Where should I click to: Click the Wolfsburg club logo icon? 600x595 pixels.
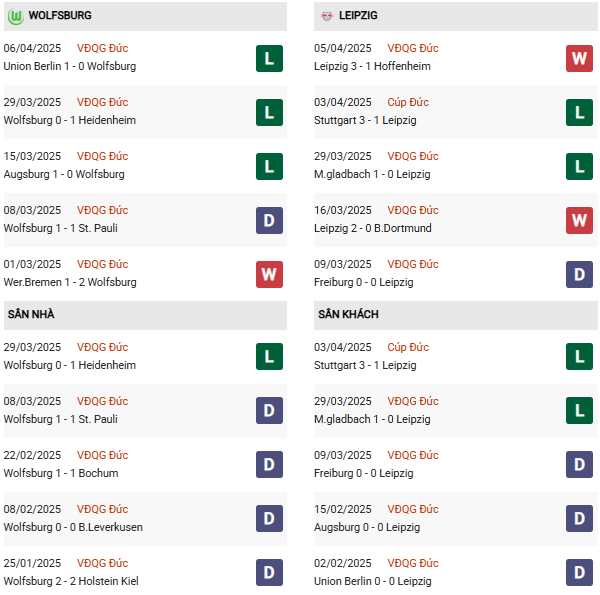(x=15, y=16)
